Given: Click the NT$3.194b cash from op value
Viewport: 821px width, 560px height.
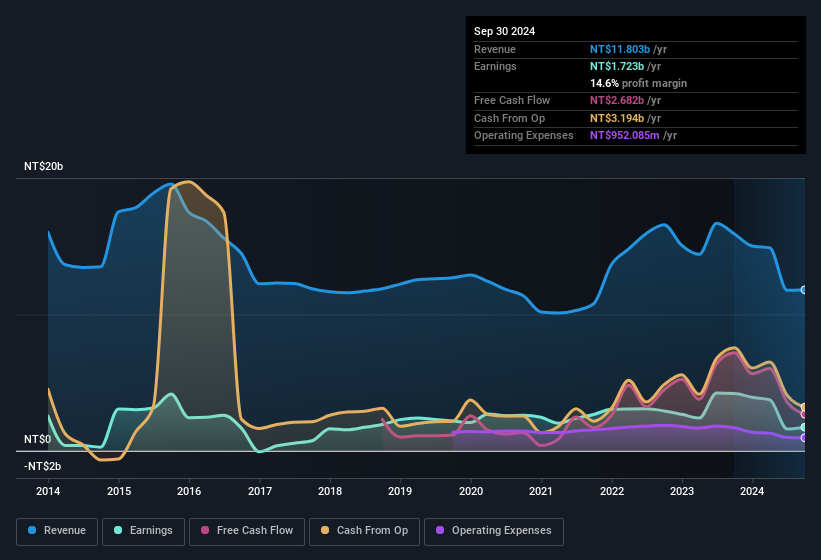Looking at the screenshot, I should pos(617,118).
